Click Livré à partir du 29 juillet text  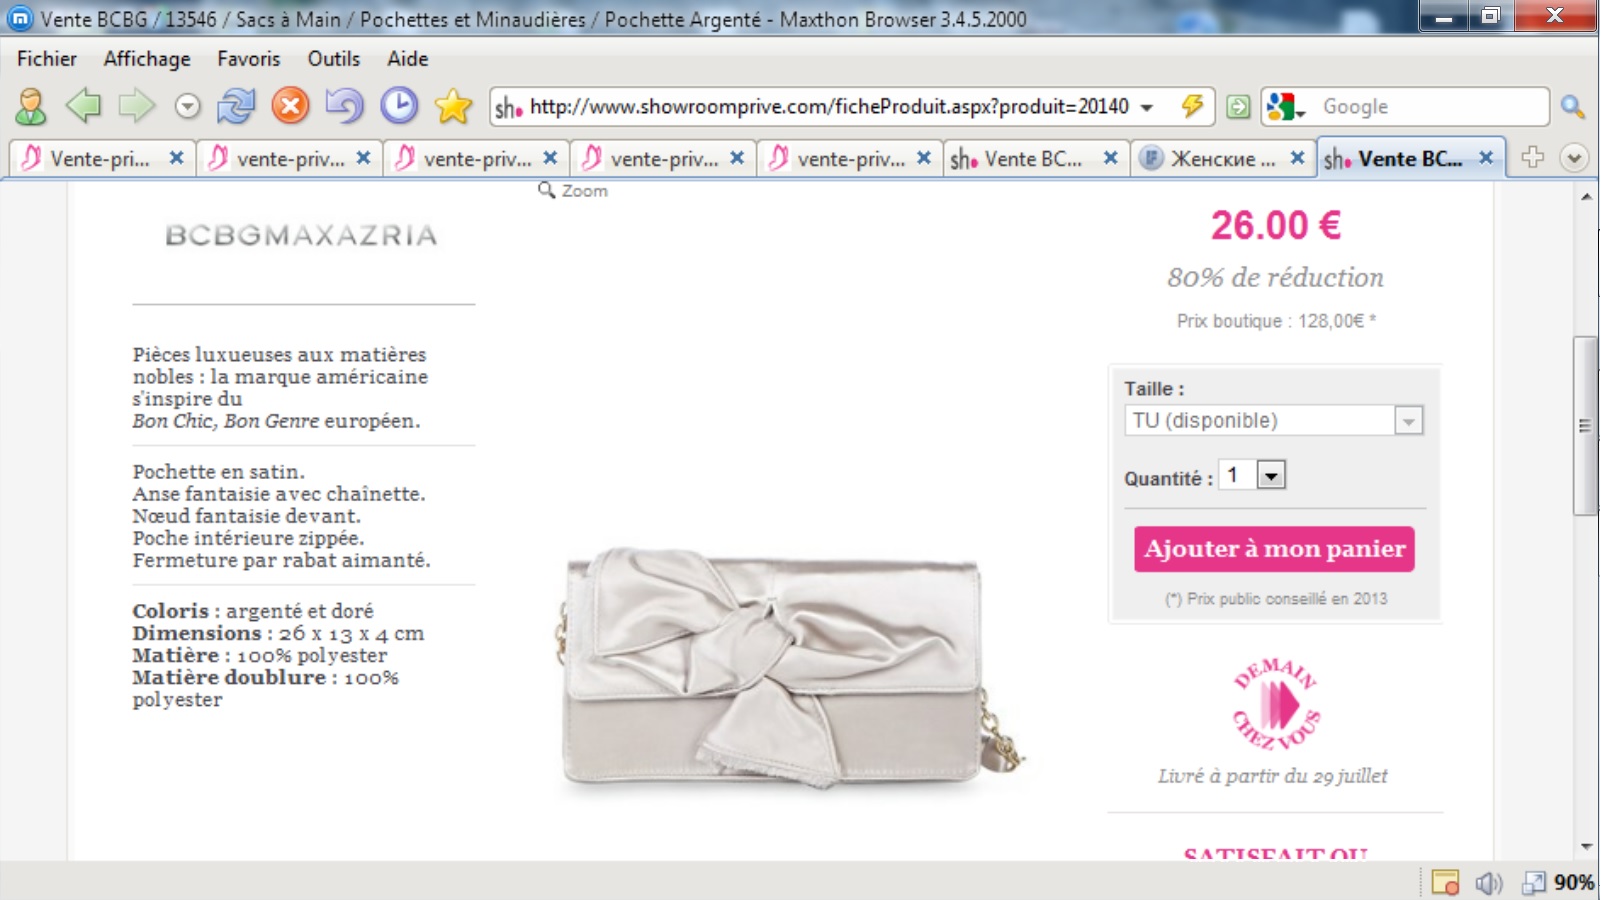click(1273, 776)
